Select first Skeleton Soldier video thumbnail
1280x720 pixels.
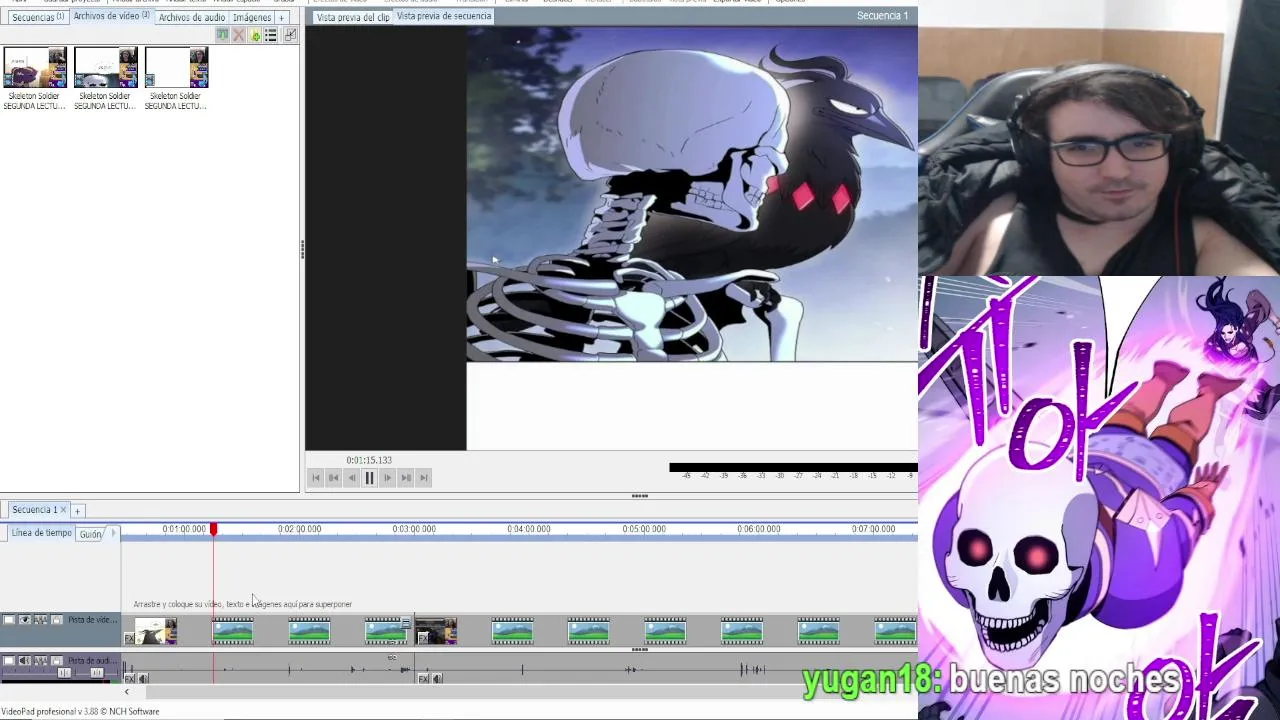coord(35,68)
